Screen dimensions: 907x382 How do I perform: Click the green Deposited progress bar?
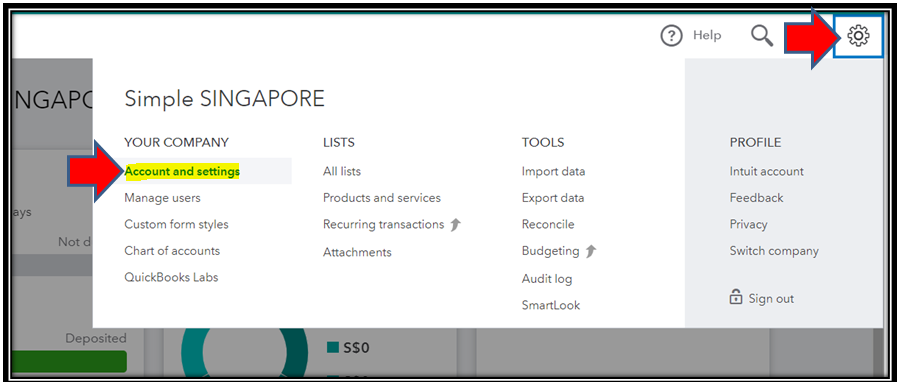pos(69,361)
